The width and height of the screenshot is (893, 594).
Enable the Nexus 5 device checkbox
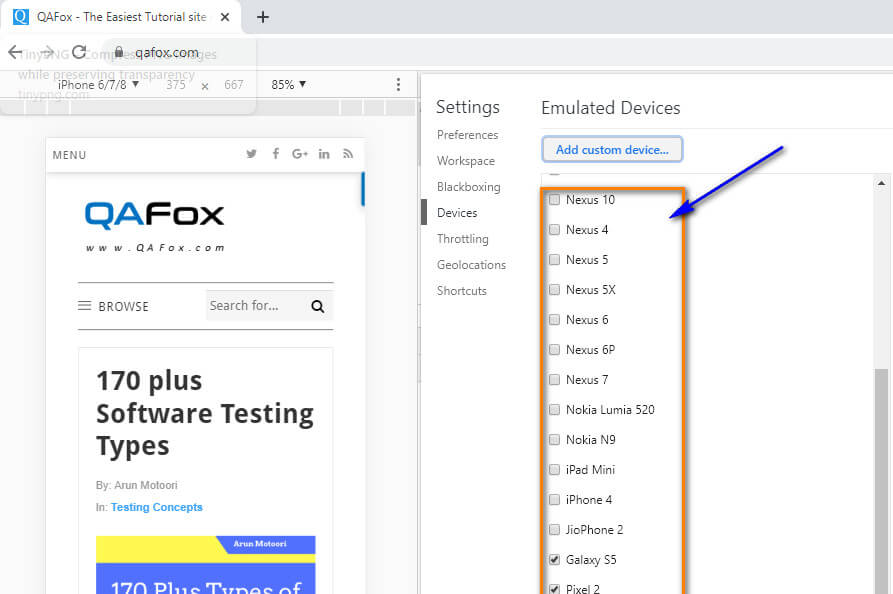pyautogui.click(x=554, y=260)
